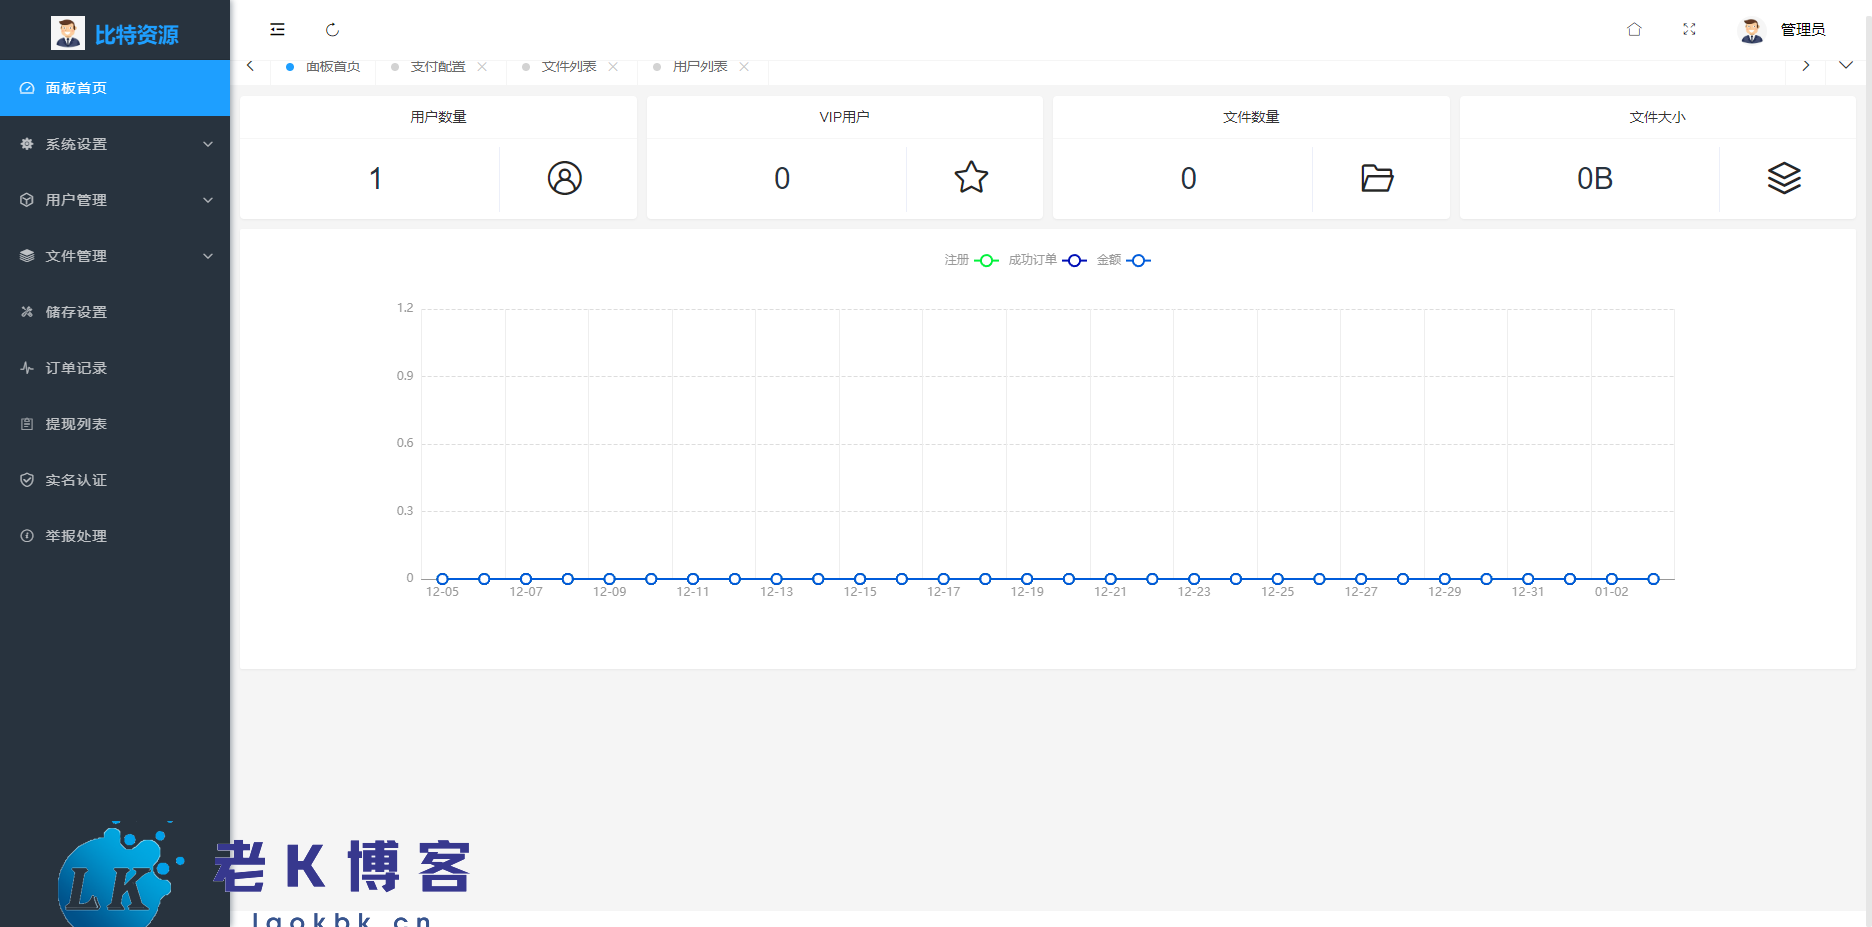Open the tab options dropdown arrow
Image resolution: width=1872 pixels, height=927 pixels.
[x=1846, y=66]
